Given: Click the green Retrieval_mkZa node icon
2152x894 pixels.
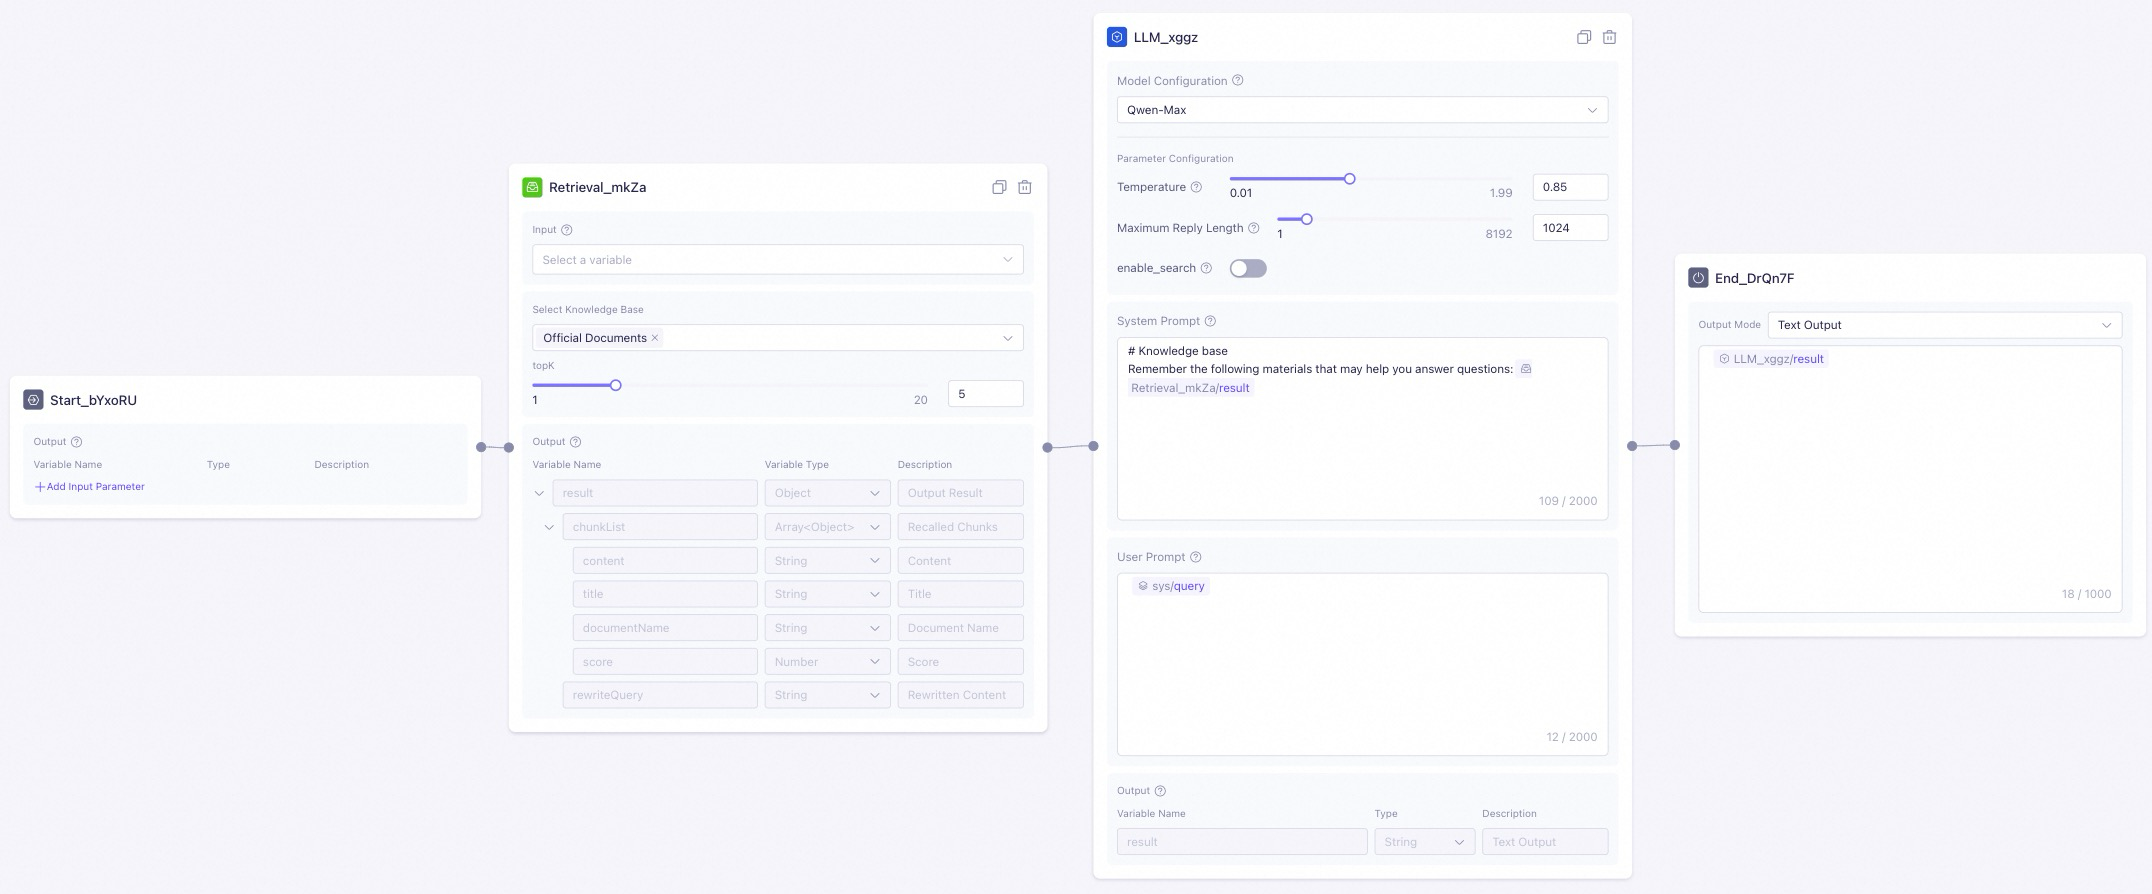Looking at the screenshot, I should point(532,187).
